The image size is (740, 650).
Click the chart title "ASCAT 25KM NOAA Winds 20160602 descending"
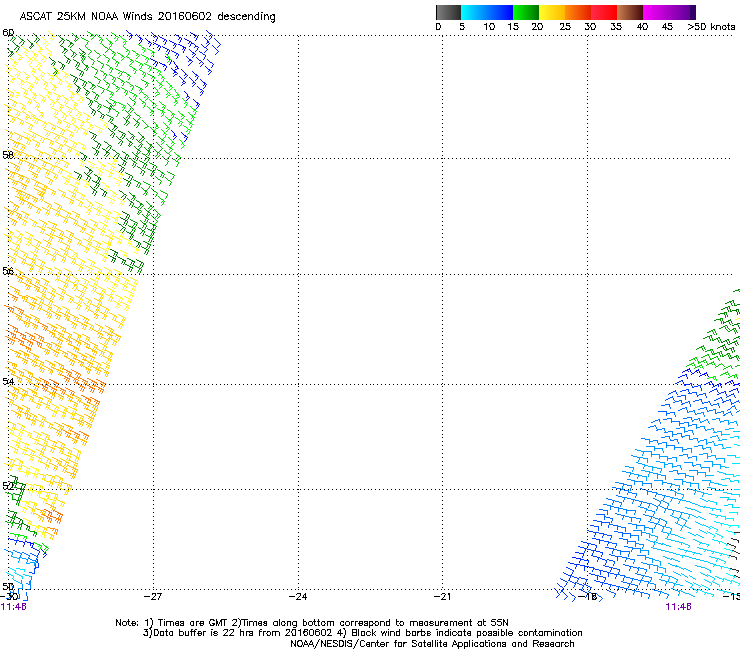(148, 17)
